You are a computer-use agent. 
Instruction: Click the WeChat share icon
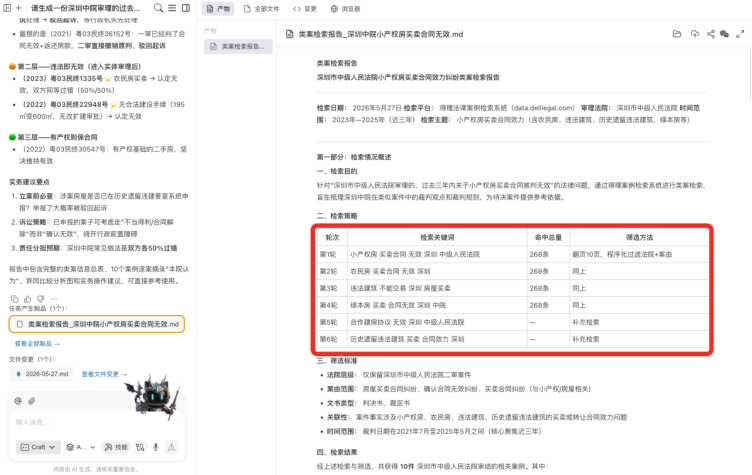point(725,34)
